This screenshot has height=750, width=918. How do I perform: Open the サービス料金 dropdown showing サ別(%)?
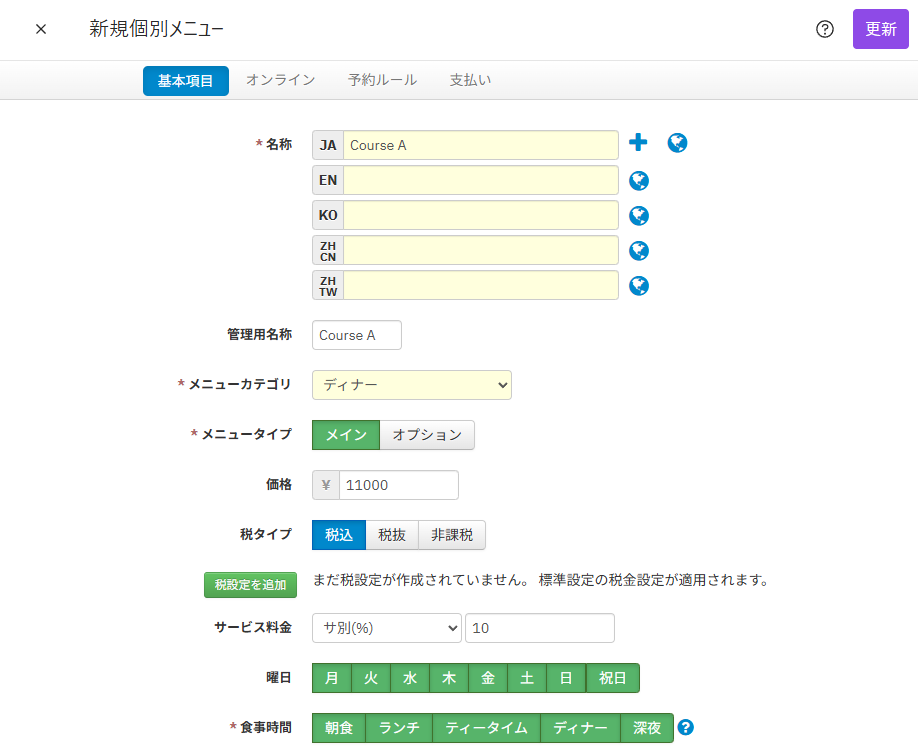coord(387,628)
